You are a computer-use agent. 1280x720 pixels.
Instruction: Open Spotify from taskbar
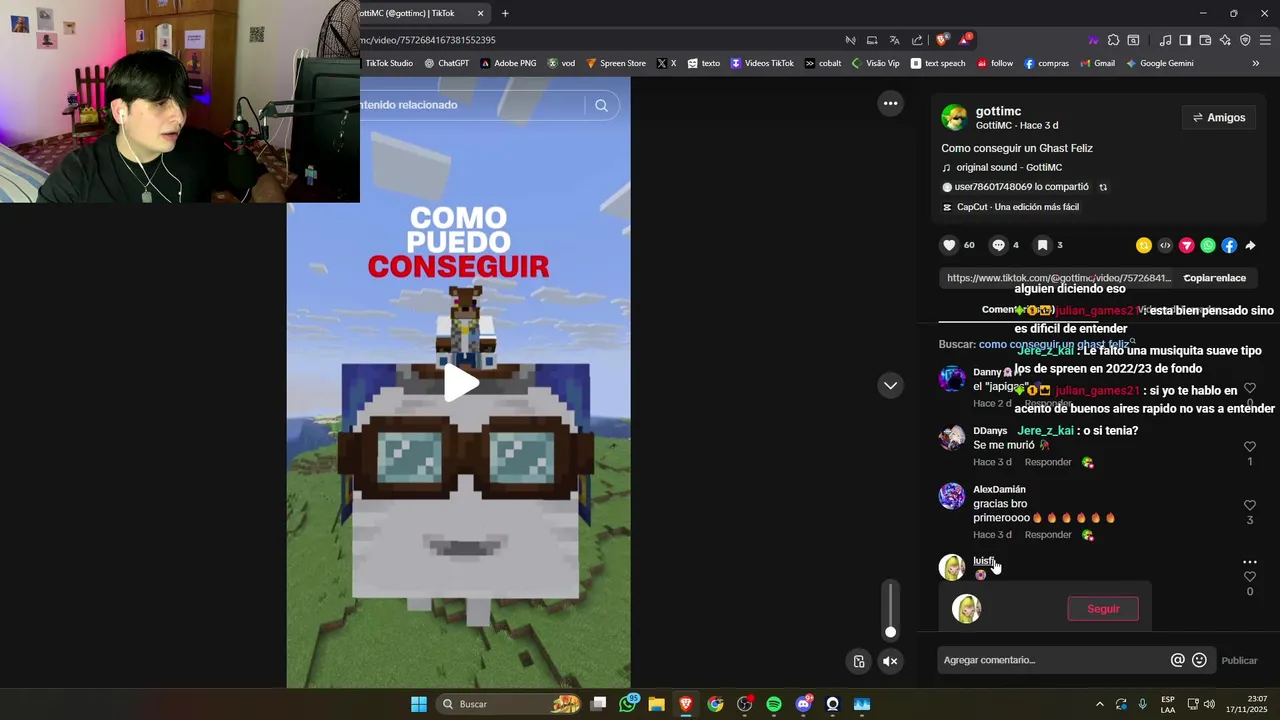(x=774, y=704)
